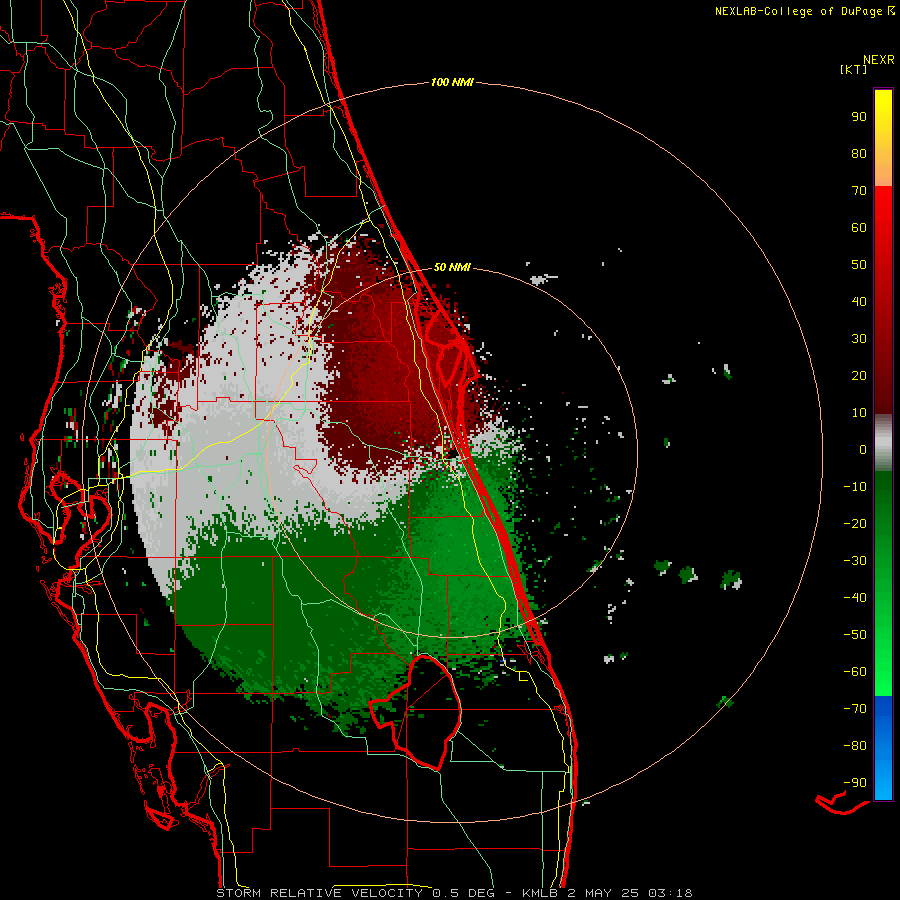
Task: Click the blue bottom segment of the velocity color bar
Action: [x=883, y=748]
